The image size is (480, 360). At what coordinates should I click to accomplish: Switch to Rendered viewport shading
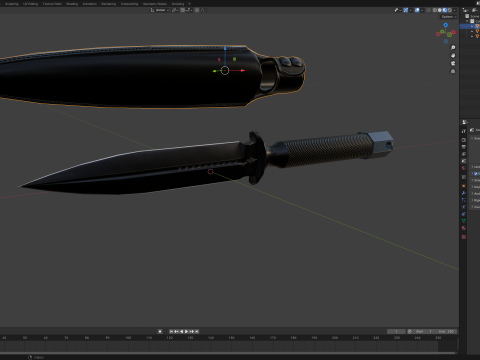[450, 10]
